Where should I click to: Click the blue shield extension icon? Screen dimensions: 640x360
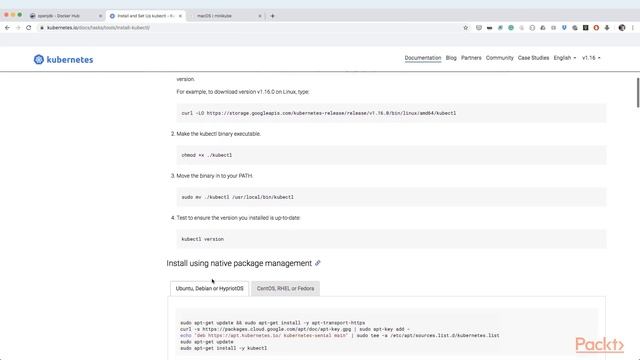coord(564,28)
